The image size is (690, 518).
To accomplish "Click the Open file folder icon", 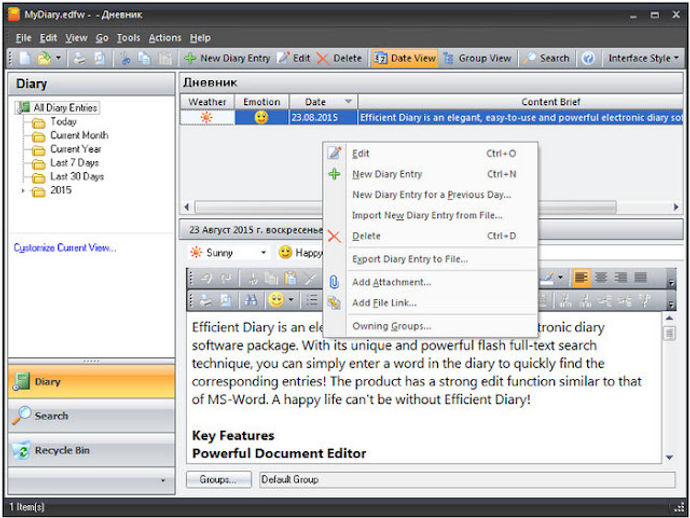I will point(44,58).
